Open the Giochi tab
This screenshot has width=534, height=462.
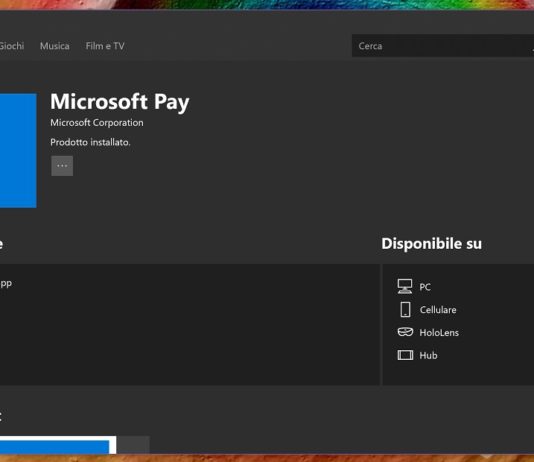(x=12, y=46)
